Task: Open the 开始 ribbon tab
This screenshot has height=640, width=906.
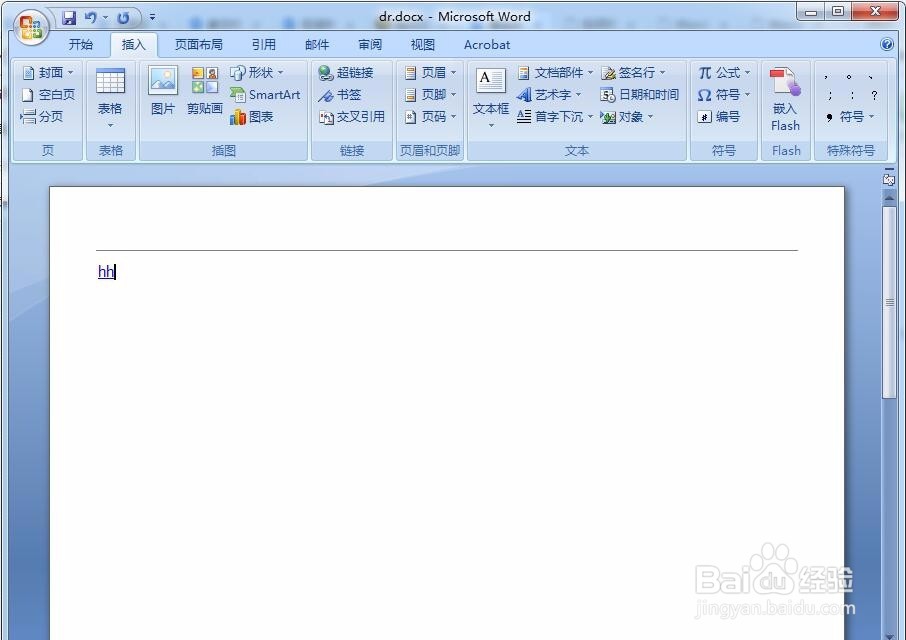Action: [x=81, y=44]
